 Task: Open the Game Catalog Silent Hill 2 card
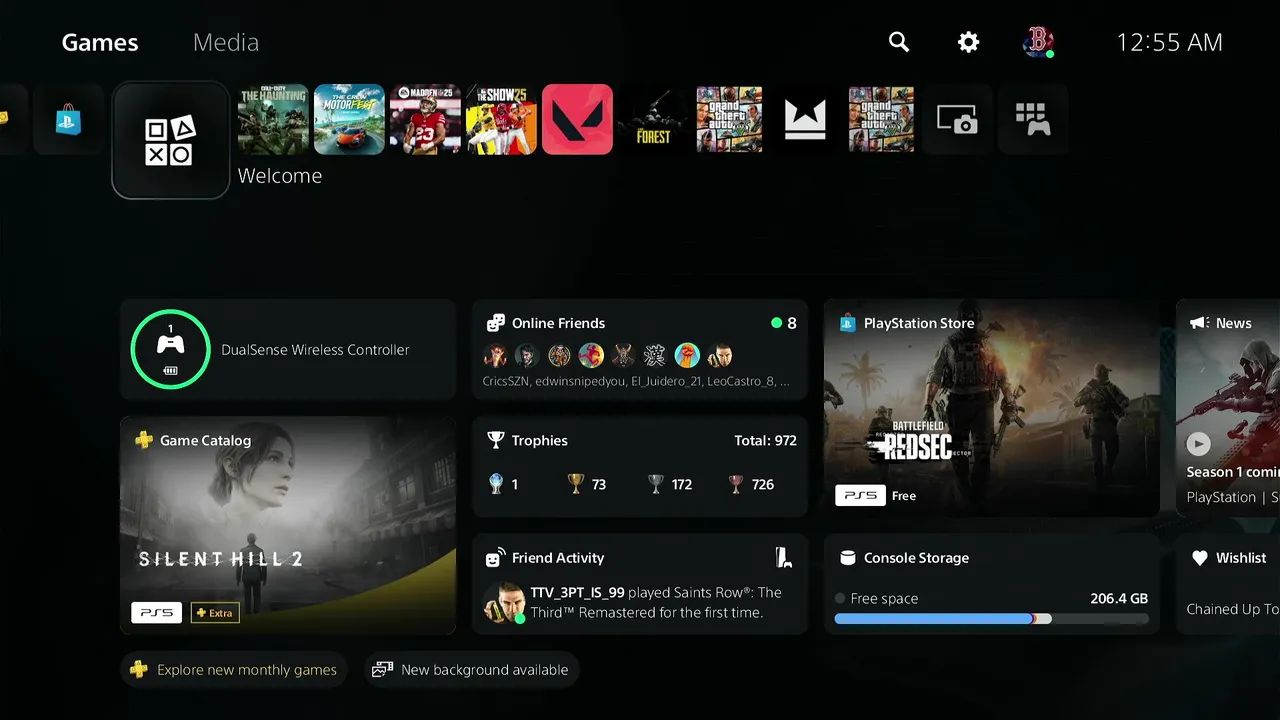(x=288, y=525)
